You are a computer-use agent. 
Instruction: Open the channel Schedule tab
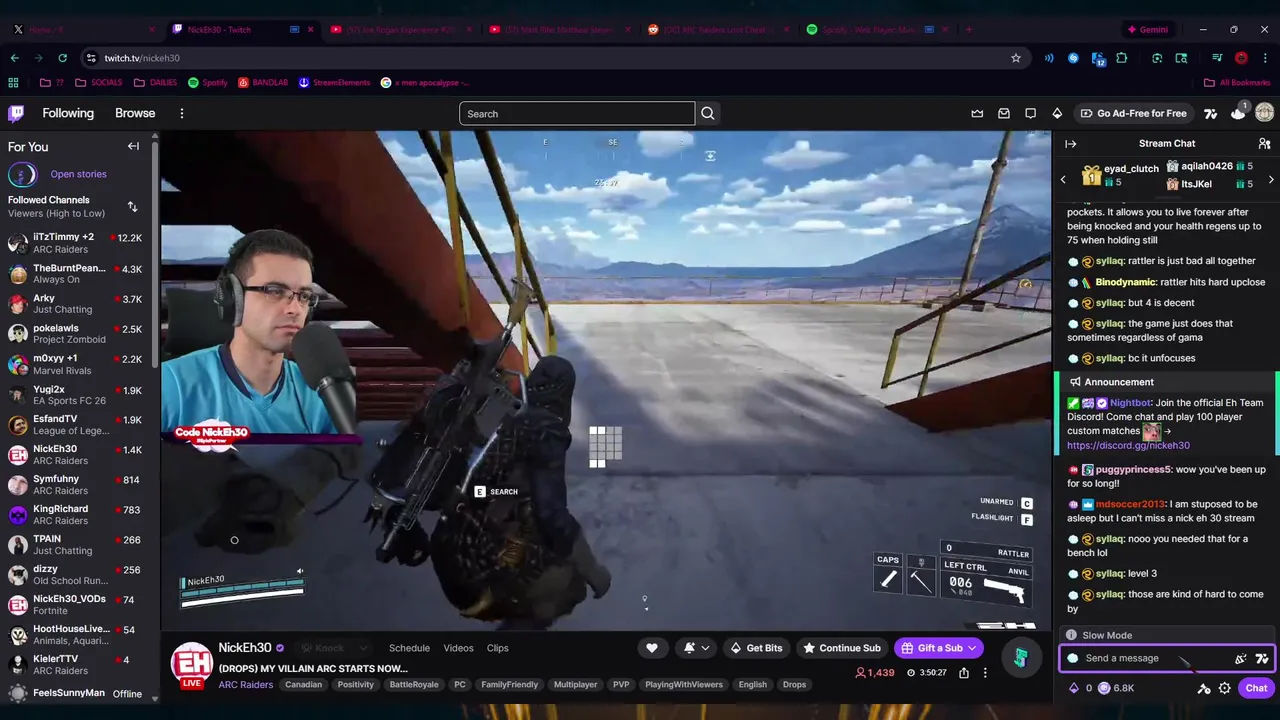(409, 648)
